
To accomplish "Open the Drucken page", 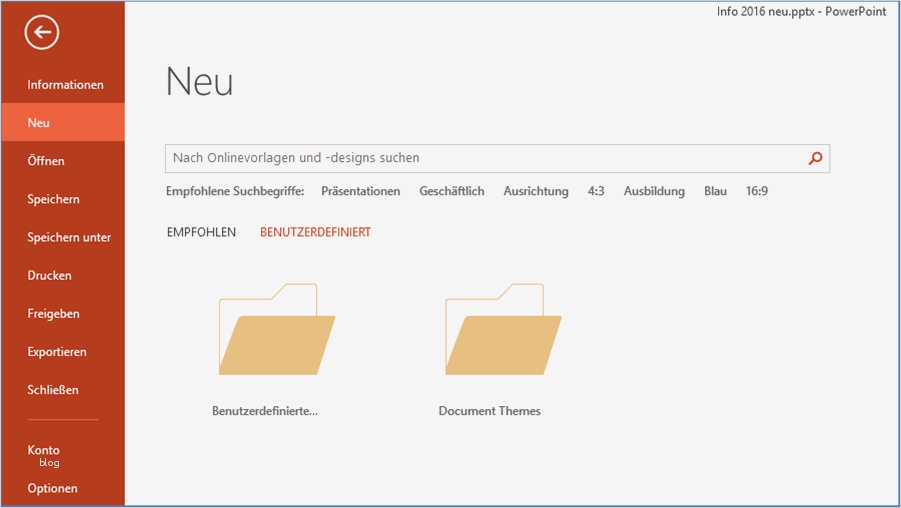I will (x=63, y=275).
